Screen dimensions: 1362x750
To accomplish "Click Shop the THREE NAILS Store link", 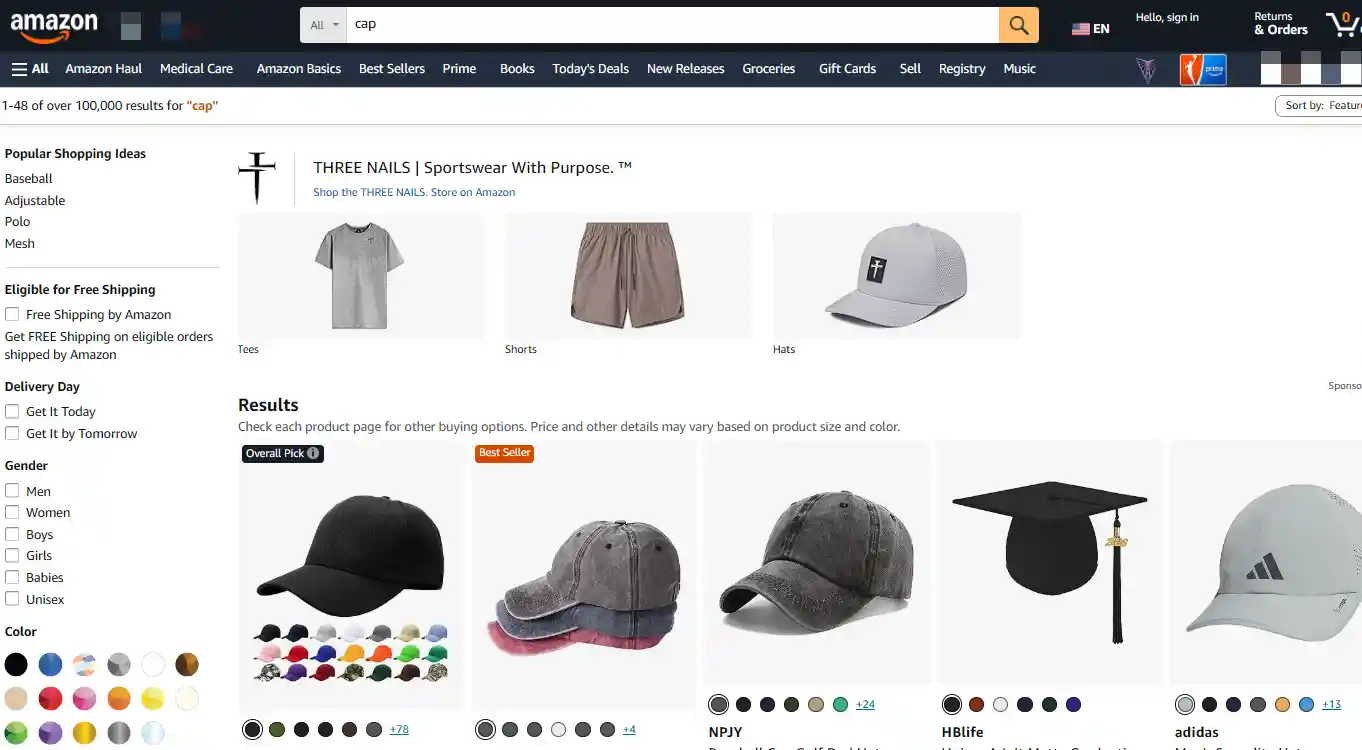I will click(x=414, y=192).
